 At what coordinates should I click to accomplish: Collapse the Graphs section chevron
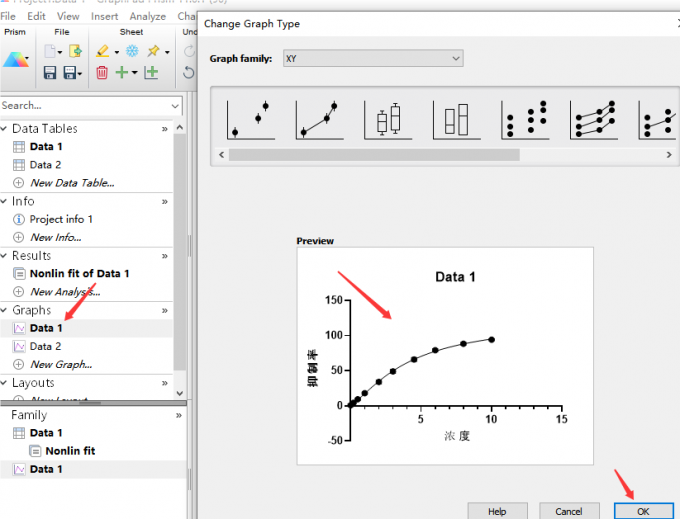[4, 310]
